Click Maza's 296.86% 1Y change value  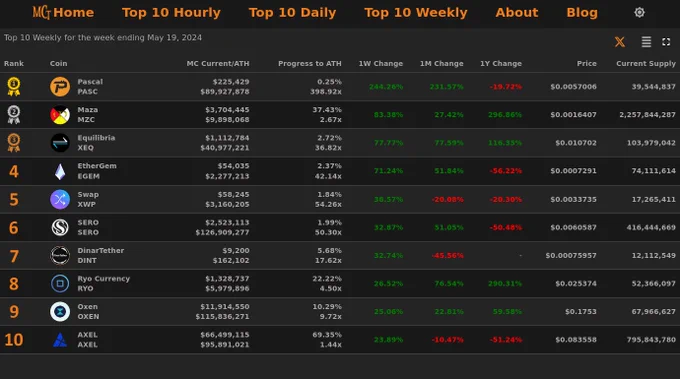(x=505, y=115)
